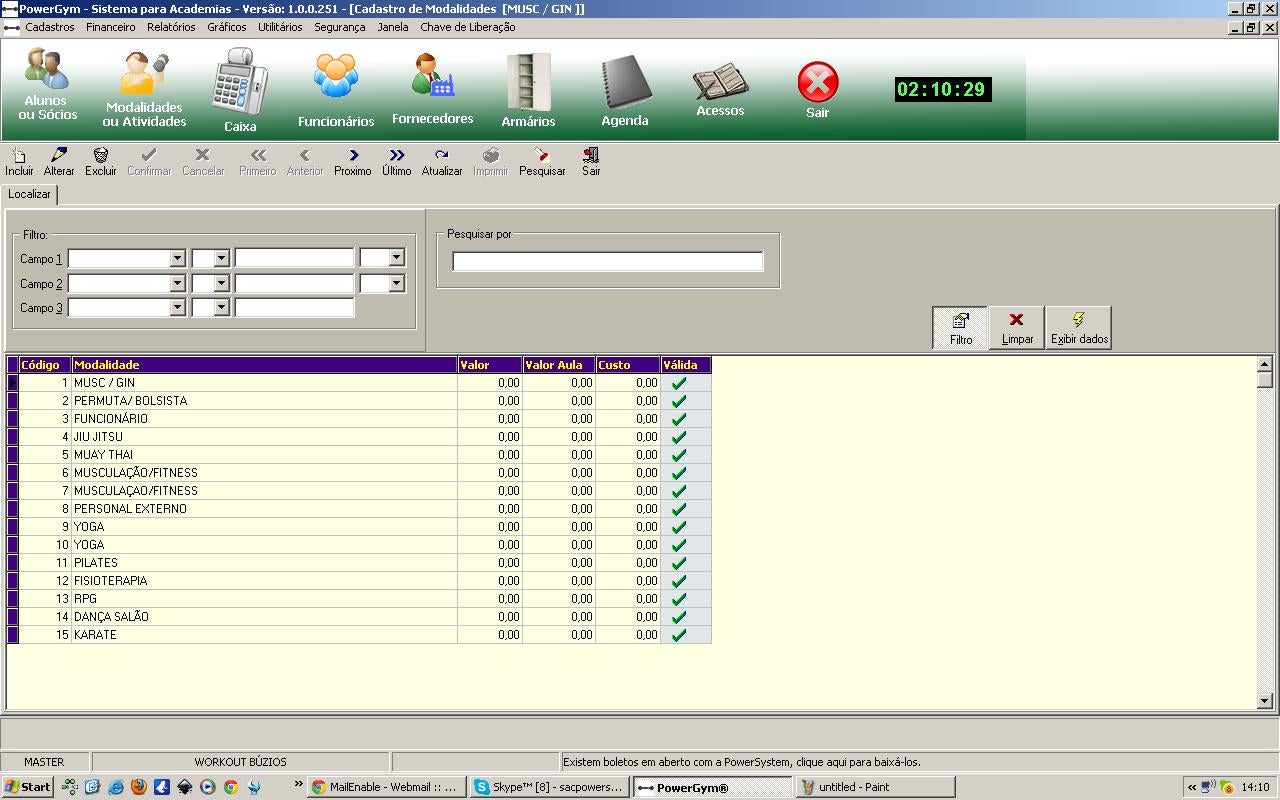Toggle Válida checkmark for MUAY THAI
Image resolution: width=1280 pixels, height=800 pixels.
(x=679, y=455)
